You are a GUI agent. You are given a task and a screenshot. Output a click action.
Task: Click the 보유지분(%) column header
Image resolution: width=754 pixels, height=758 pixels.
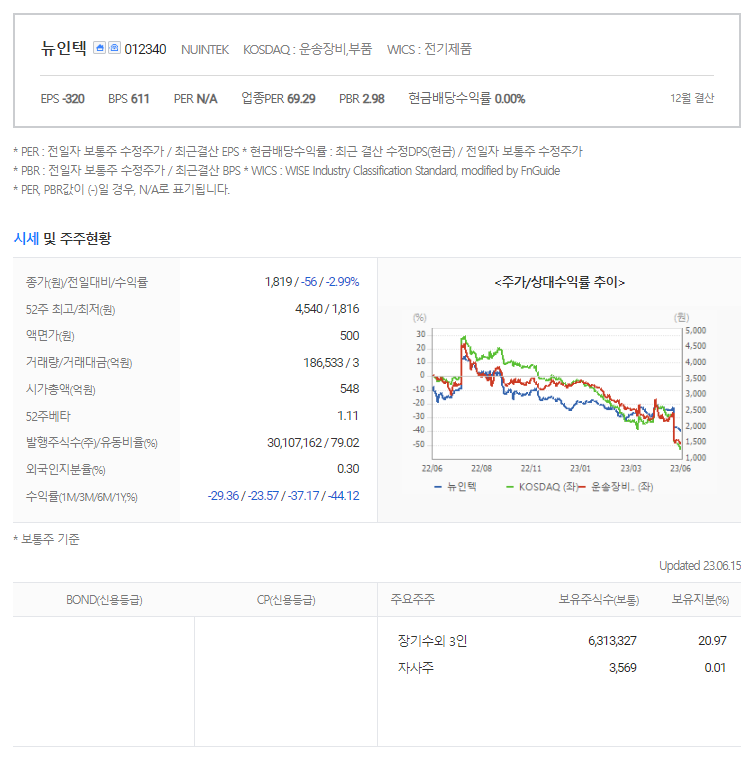tap(700, 600)
